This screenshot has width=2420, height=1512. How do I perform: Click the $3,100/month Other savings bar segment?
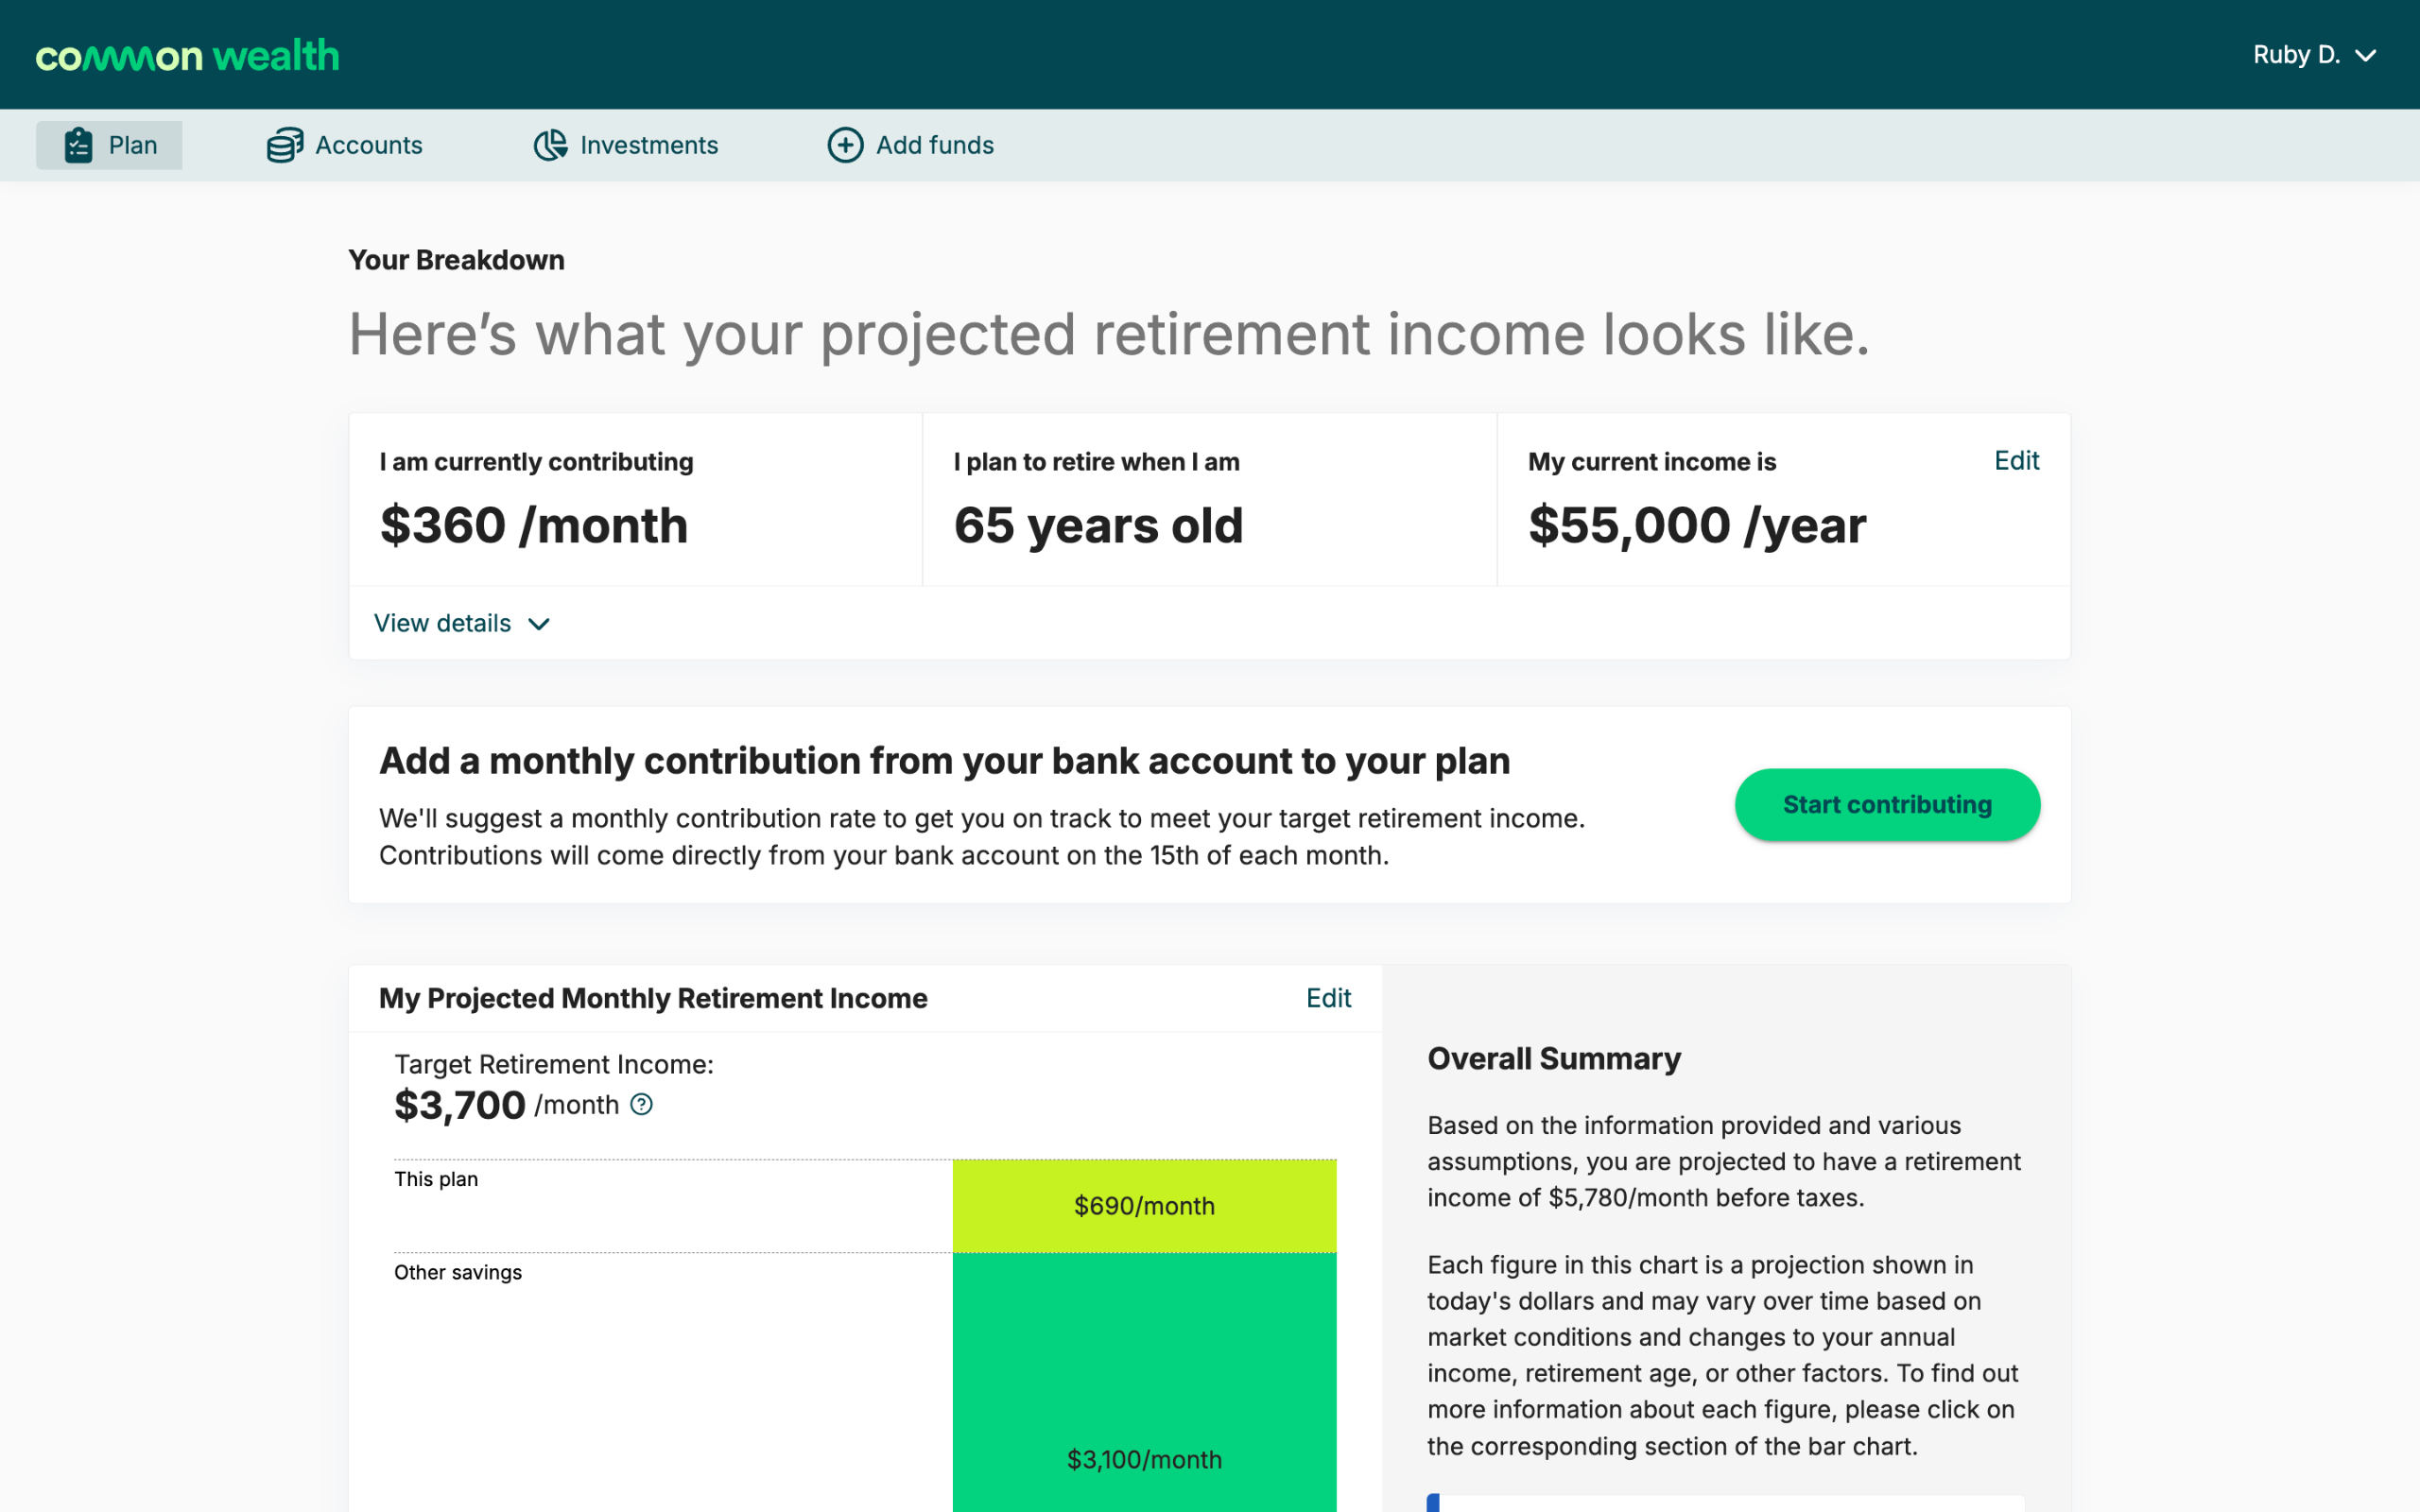pos(1144,1400)
